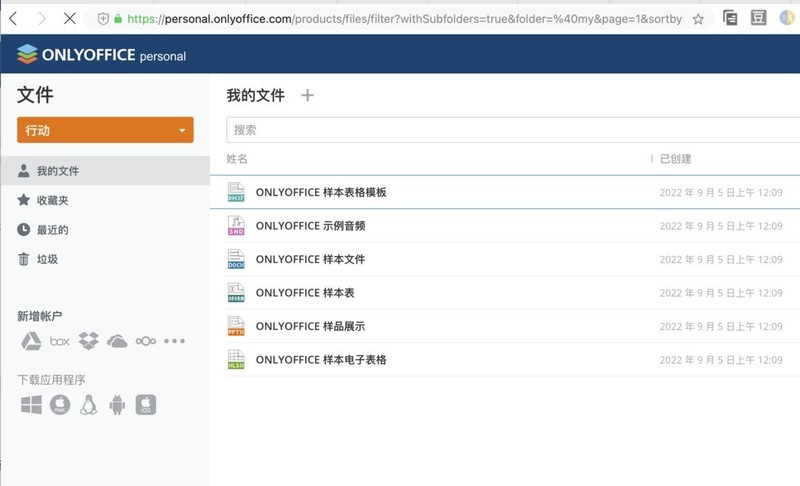The width and height of the screenshot is (800, 486).
Task: Click the 新增帐户 section label
Action: pos(39,316)
